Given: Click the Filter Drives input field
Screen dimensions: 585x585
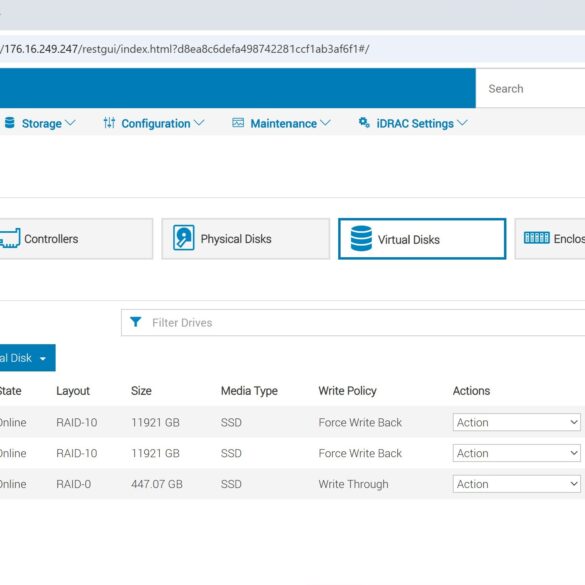Looking at the screenshot, I should (353, 322).
